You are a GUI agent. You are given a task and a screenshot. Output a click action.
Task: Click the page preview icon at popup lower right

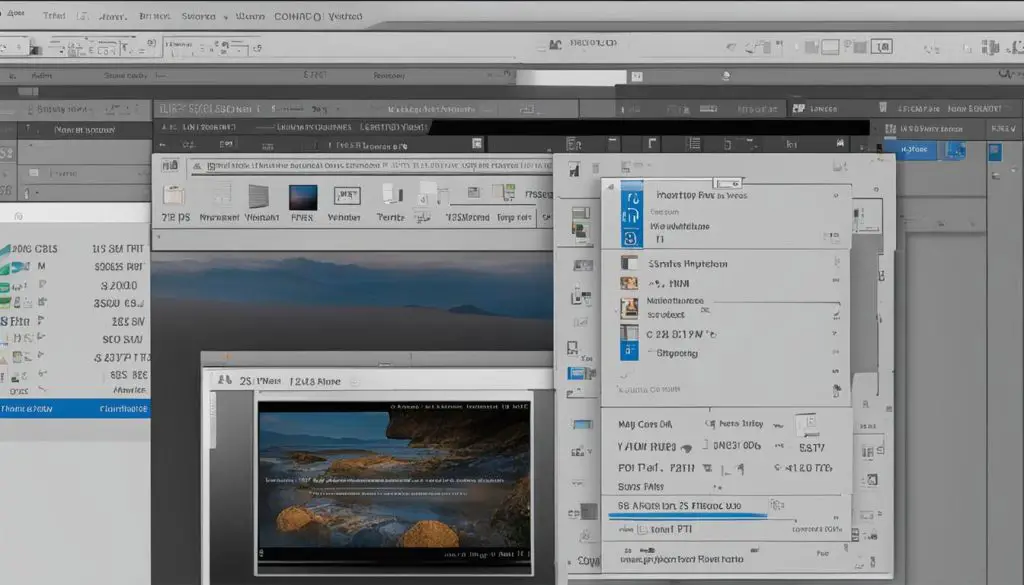pos(807,425)
